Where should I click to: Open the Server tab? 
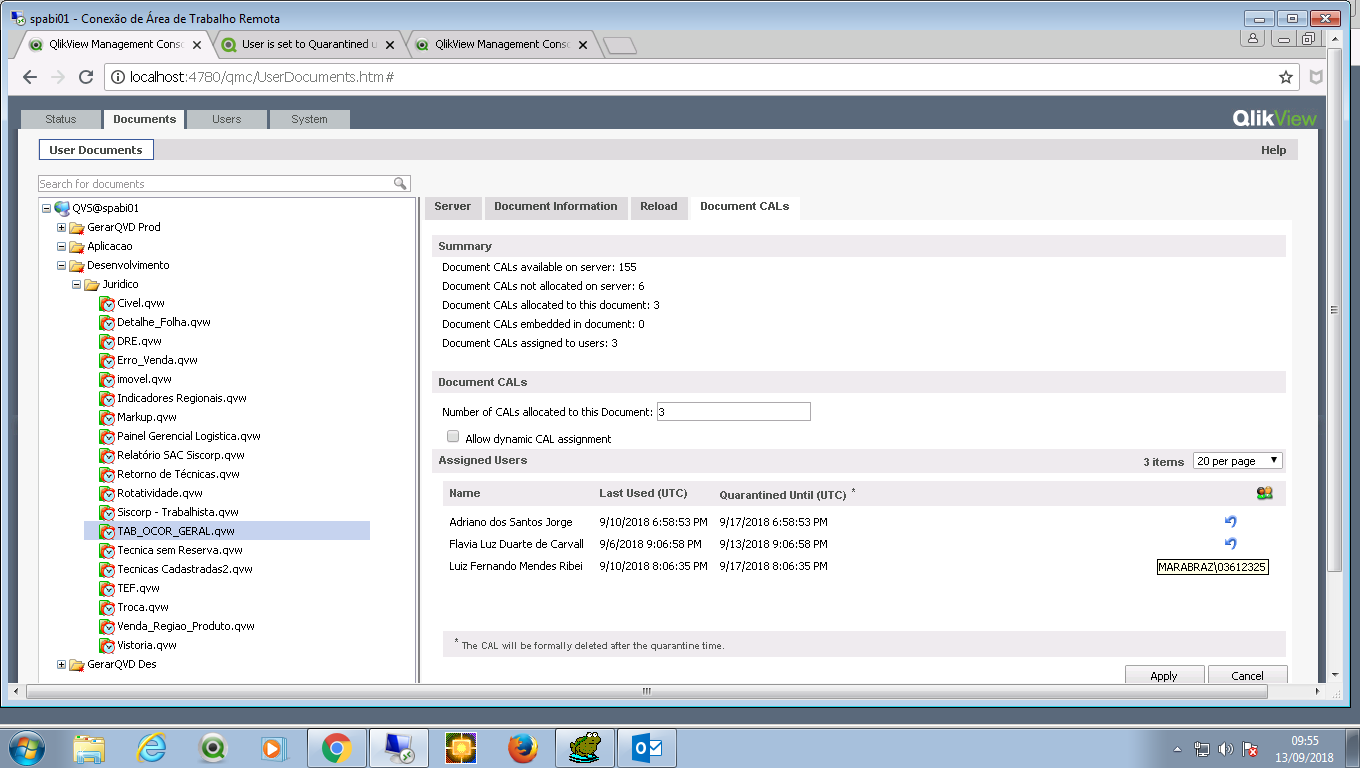pos(453,207)
